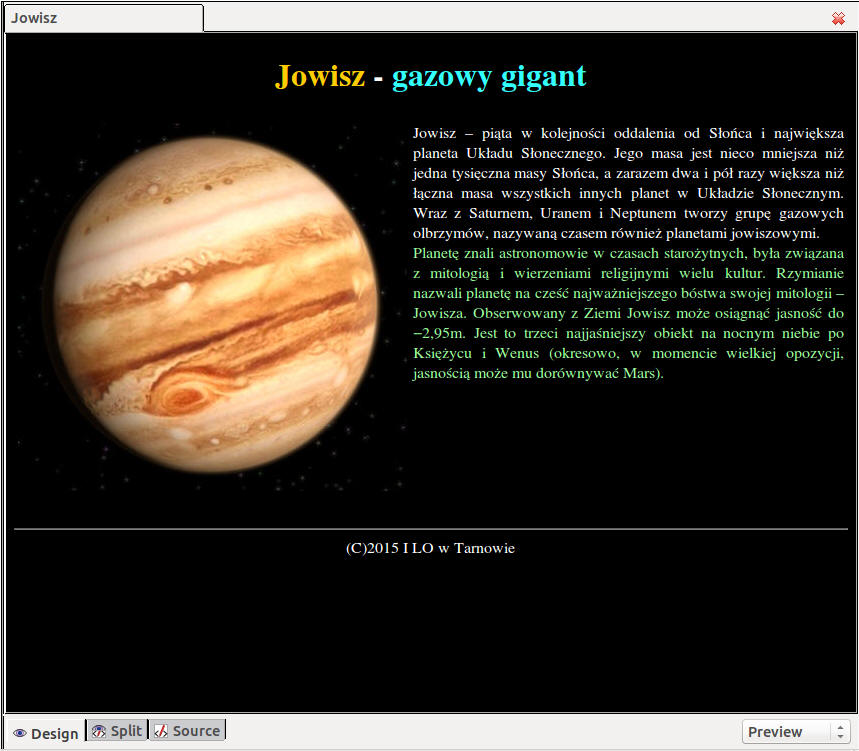The width and height of the screenshot is (859, 751).
Task: Click the Split tab's icon
Action: (99, 731)
